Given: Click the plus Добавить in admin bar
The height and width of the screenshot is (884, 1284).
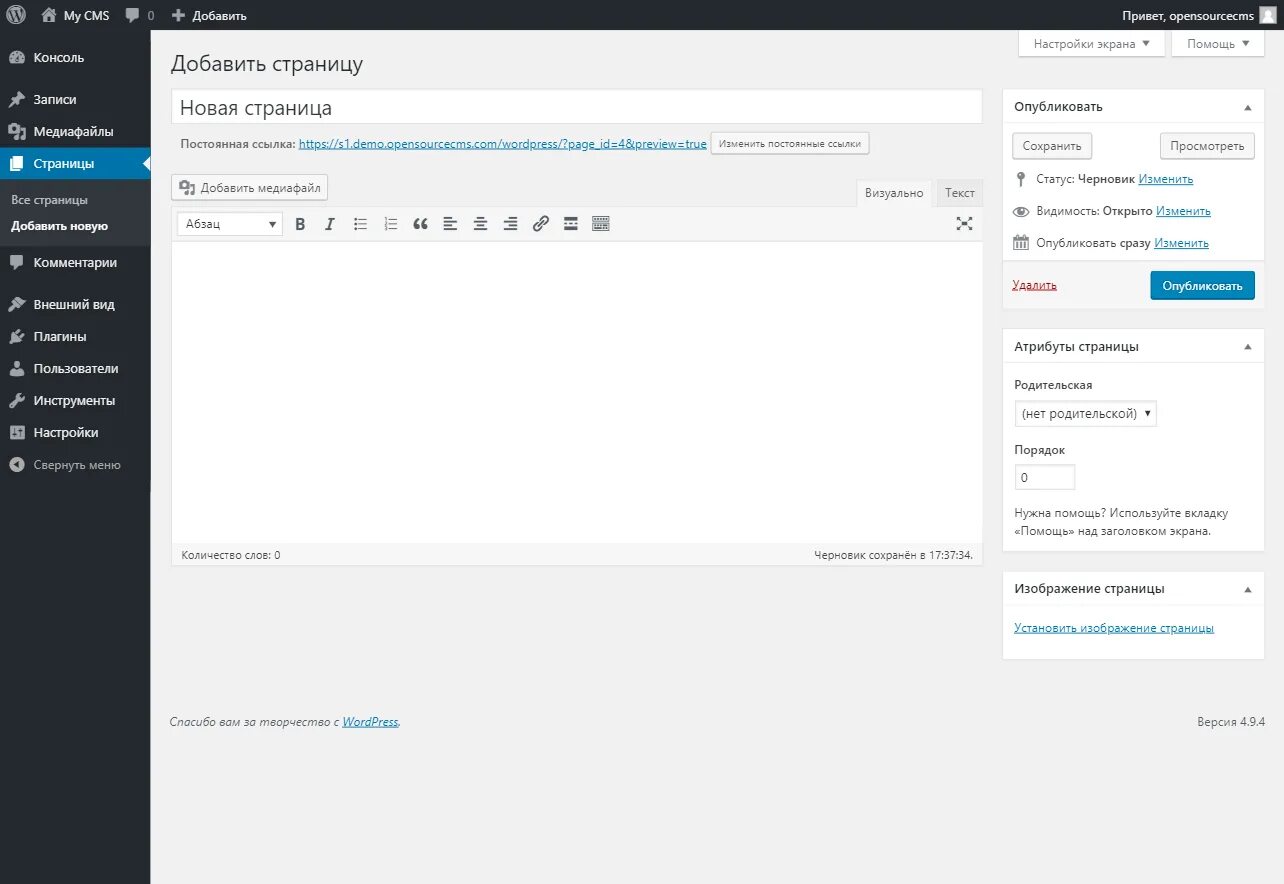Looking at the screenshot, I should 209,15.
